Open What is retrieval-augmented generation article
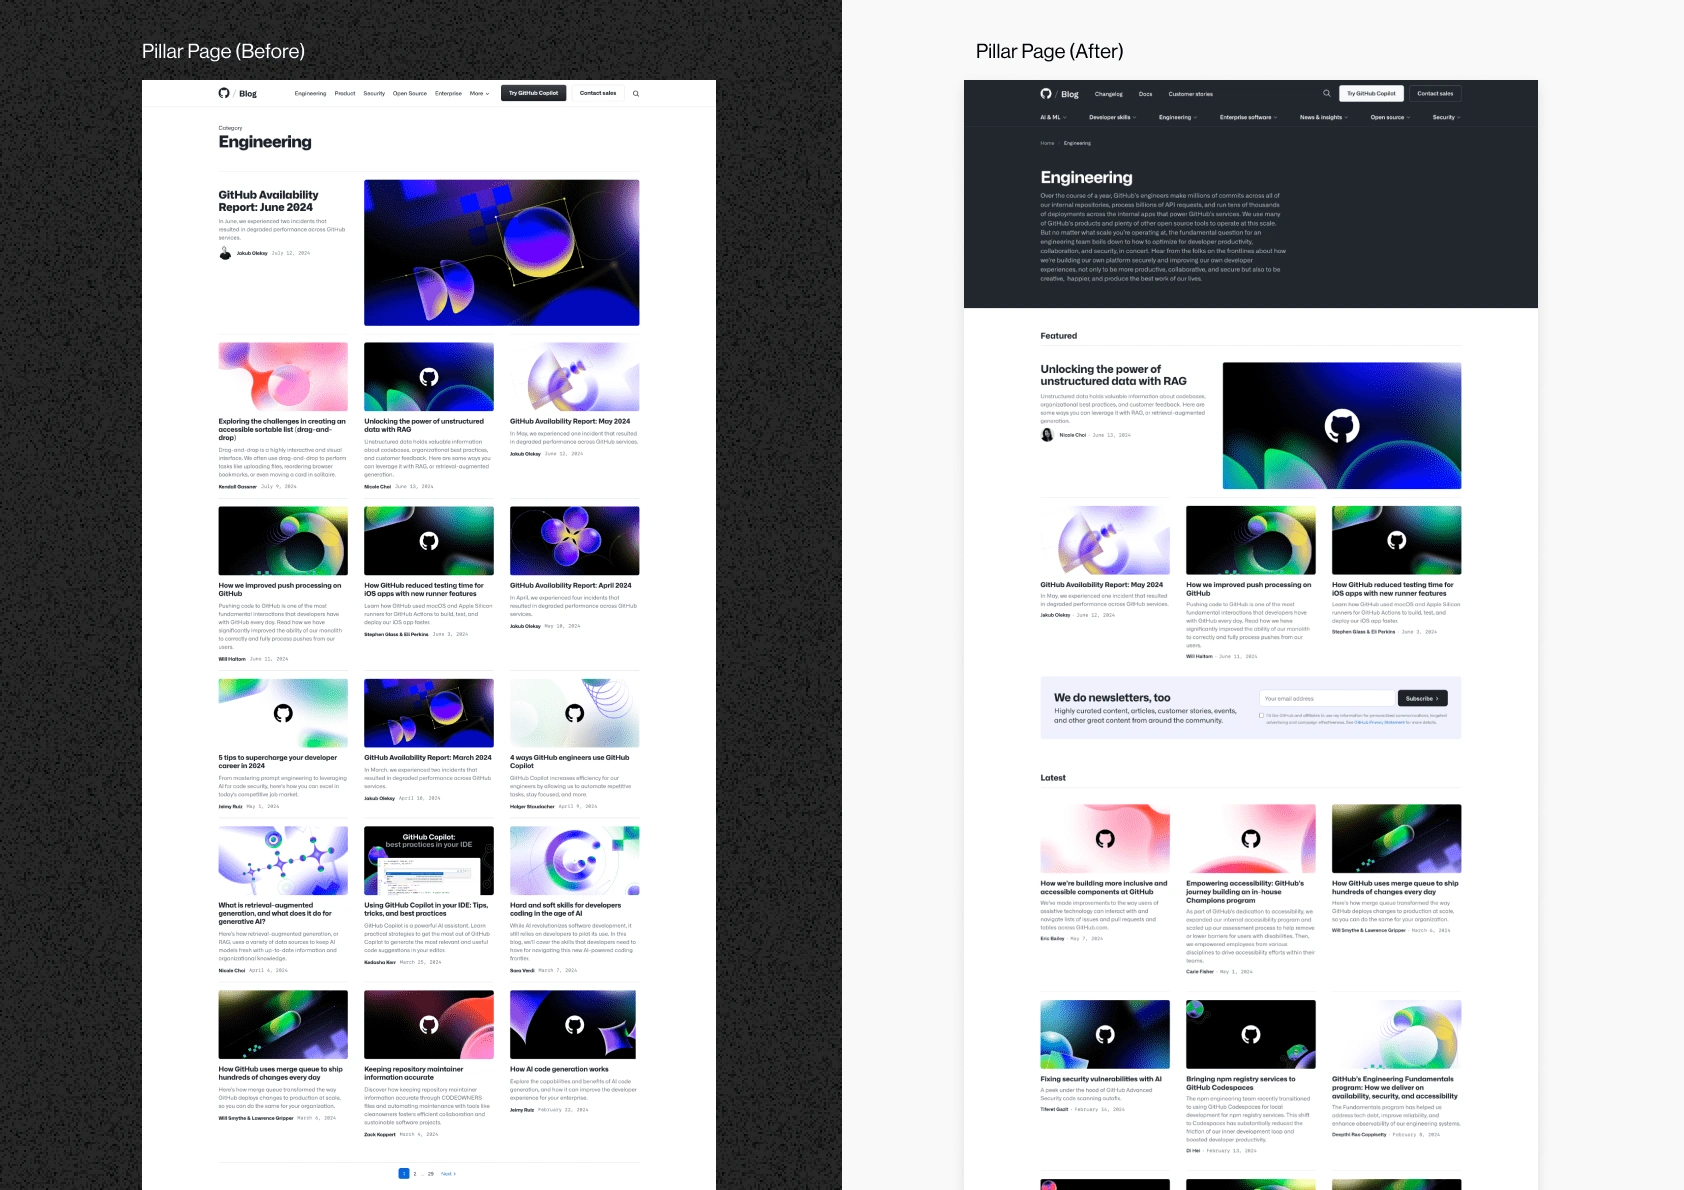 pos(275,913)
